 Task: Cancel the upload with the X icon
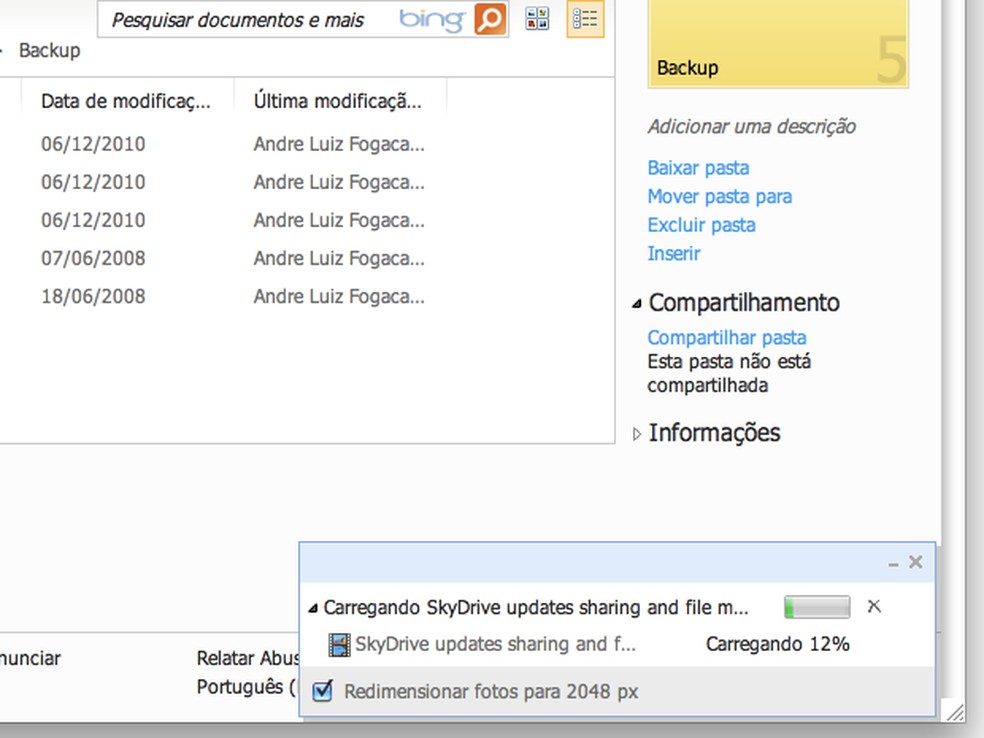[x=874, y=606]
